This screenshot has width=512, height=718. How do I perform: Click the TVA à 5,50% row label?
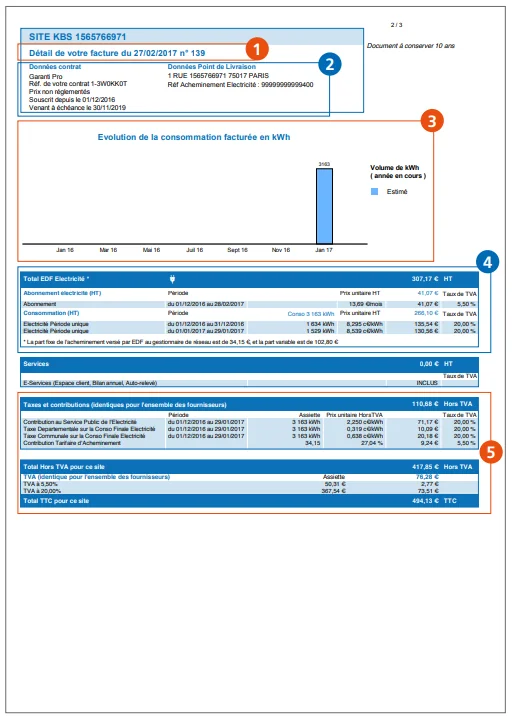coord(40,484)
